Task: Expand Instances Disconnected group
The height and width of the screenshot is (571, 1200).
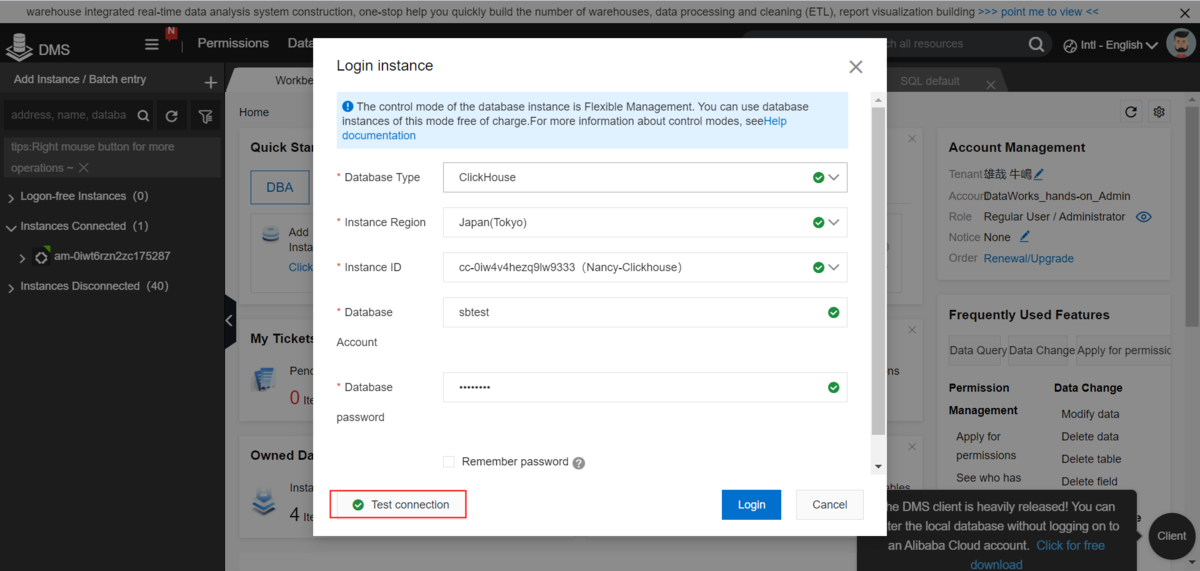Action: 11,287
